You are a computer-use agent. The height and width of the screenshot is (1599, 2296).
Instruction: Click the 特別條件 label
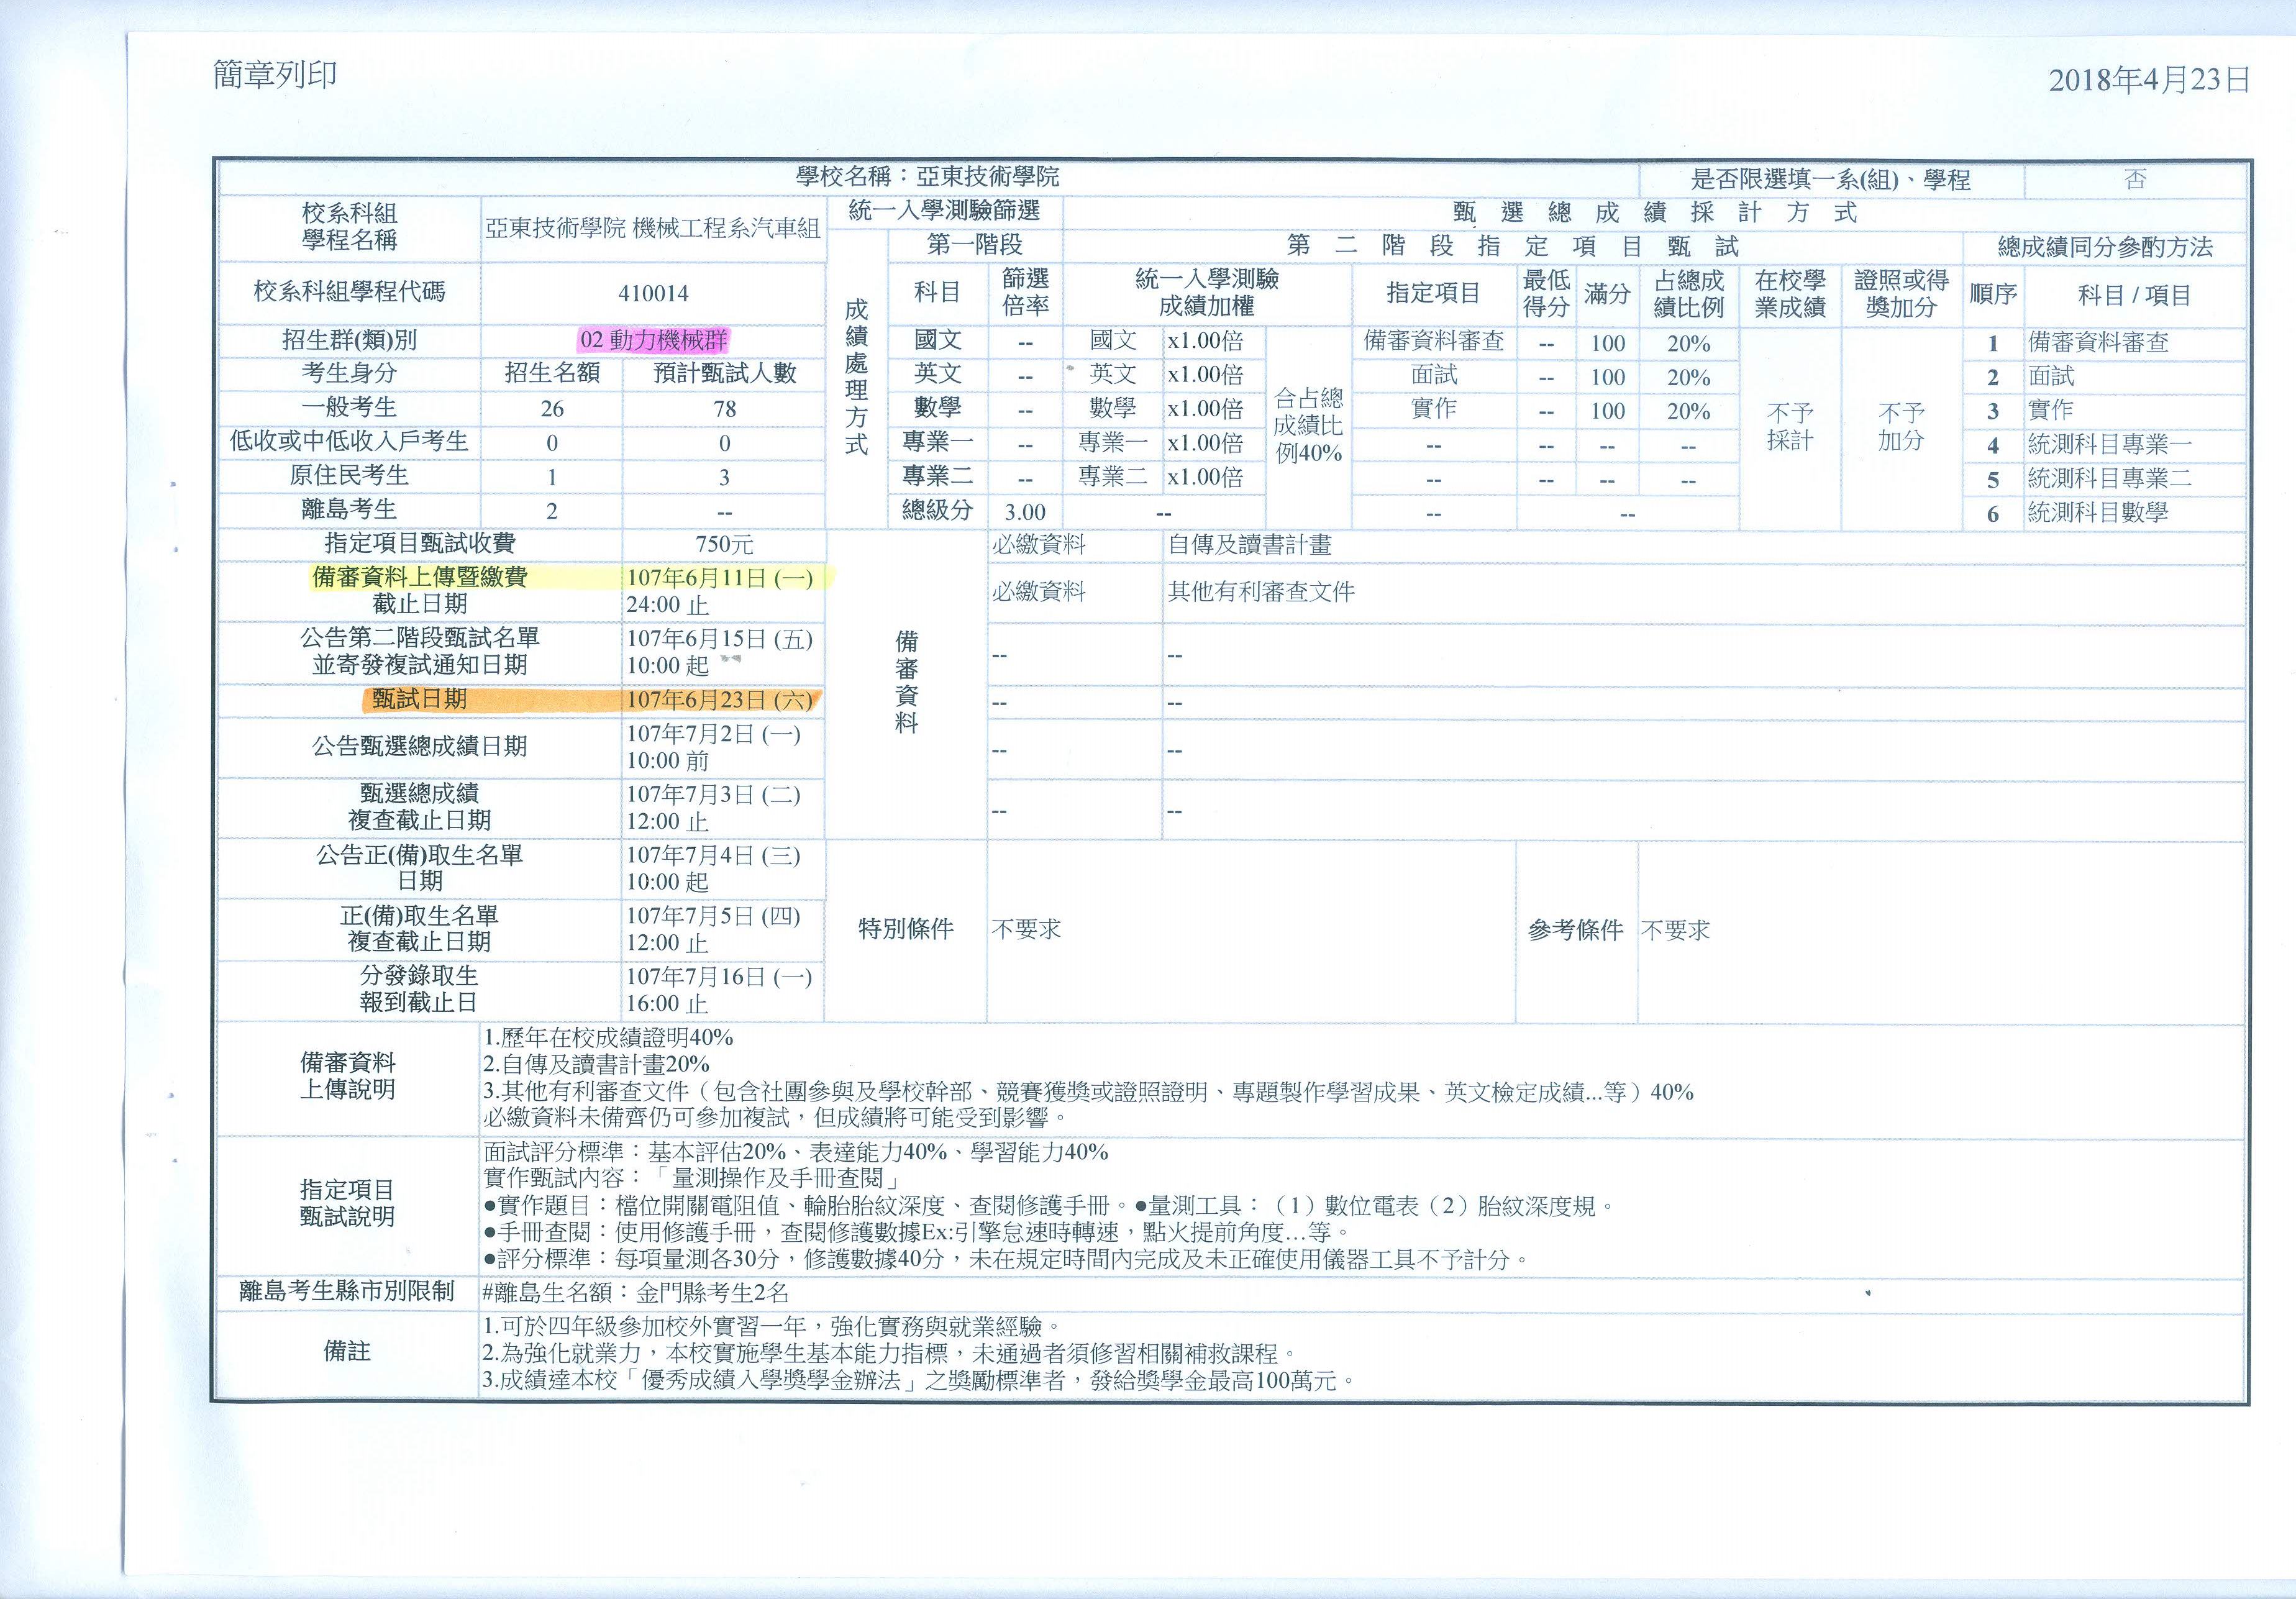pos(906,930)
